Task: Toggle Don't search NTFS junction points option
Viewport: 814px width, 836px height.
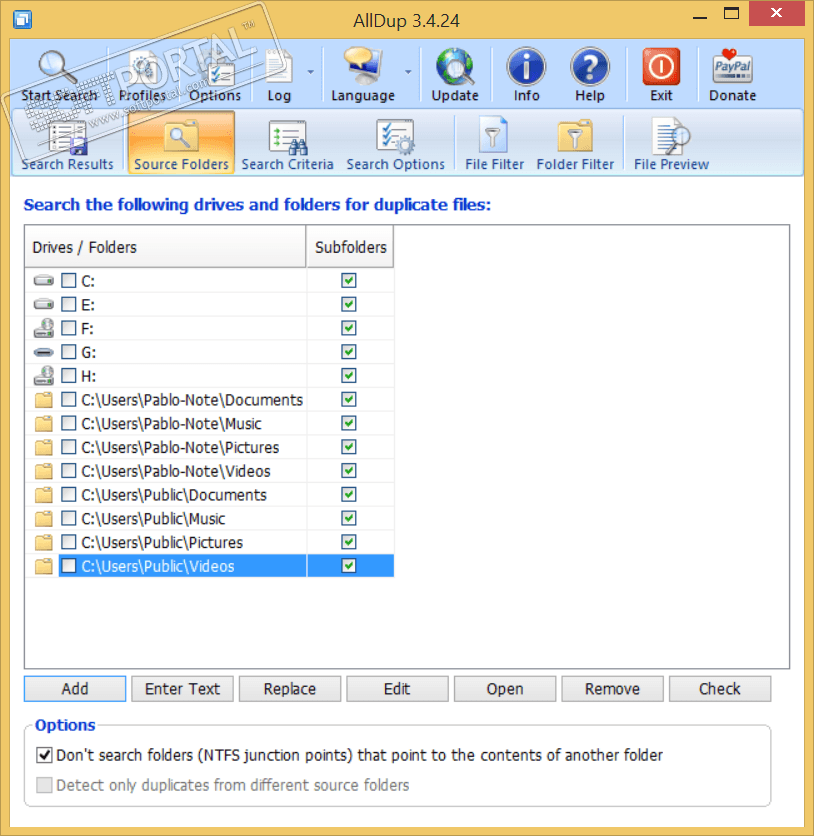Action: (x=44, y=755)
